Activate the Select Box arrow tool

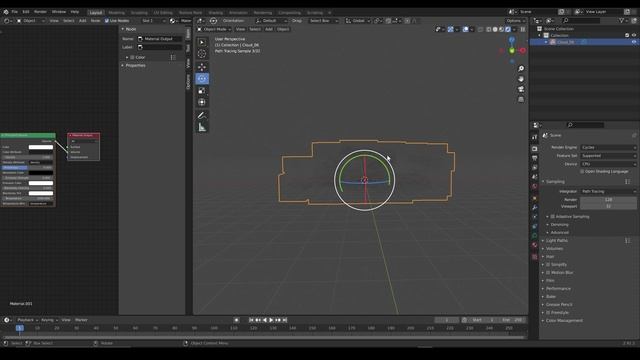202,42
